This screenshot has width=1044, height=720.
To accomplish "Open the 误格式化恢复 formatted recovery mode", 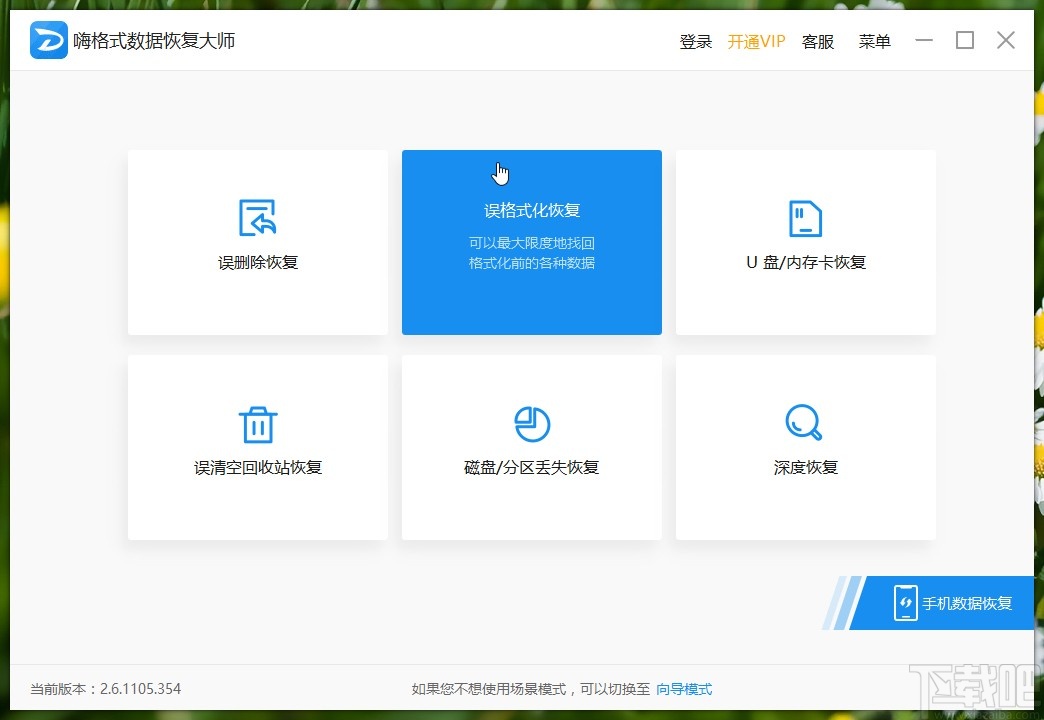I will coord(531,242).
